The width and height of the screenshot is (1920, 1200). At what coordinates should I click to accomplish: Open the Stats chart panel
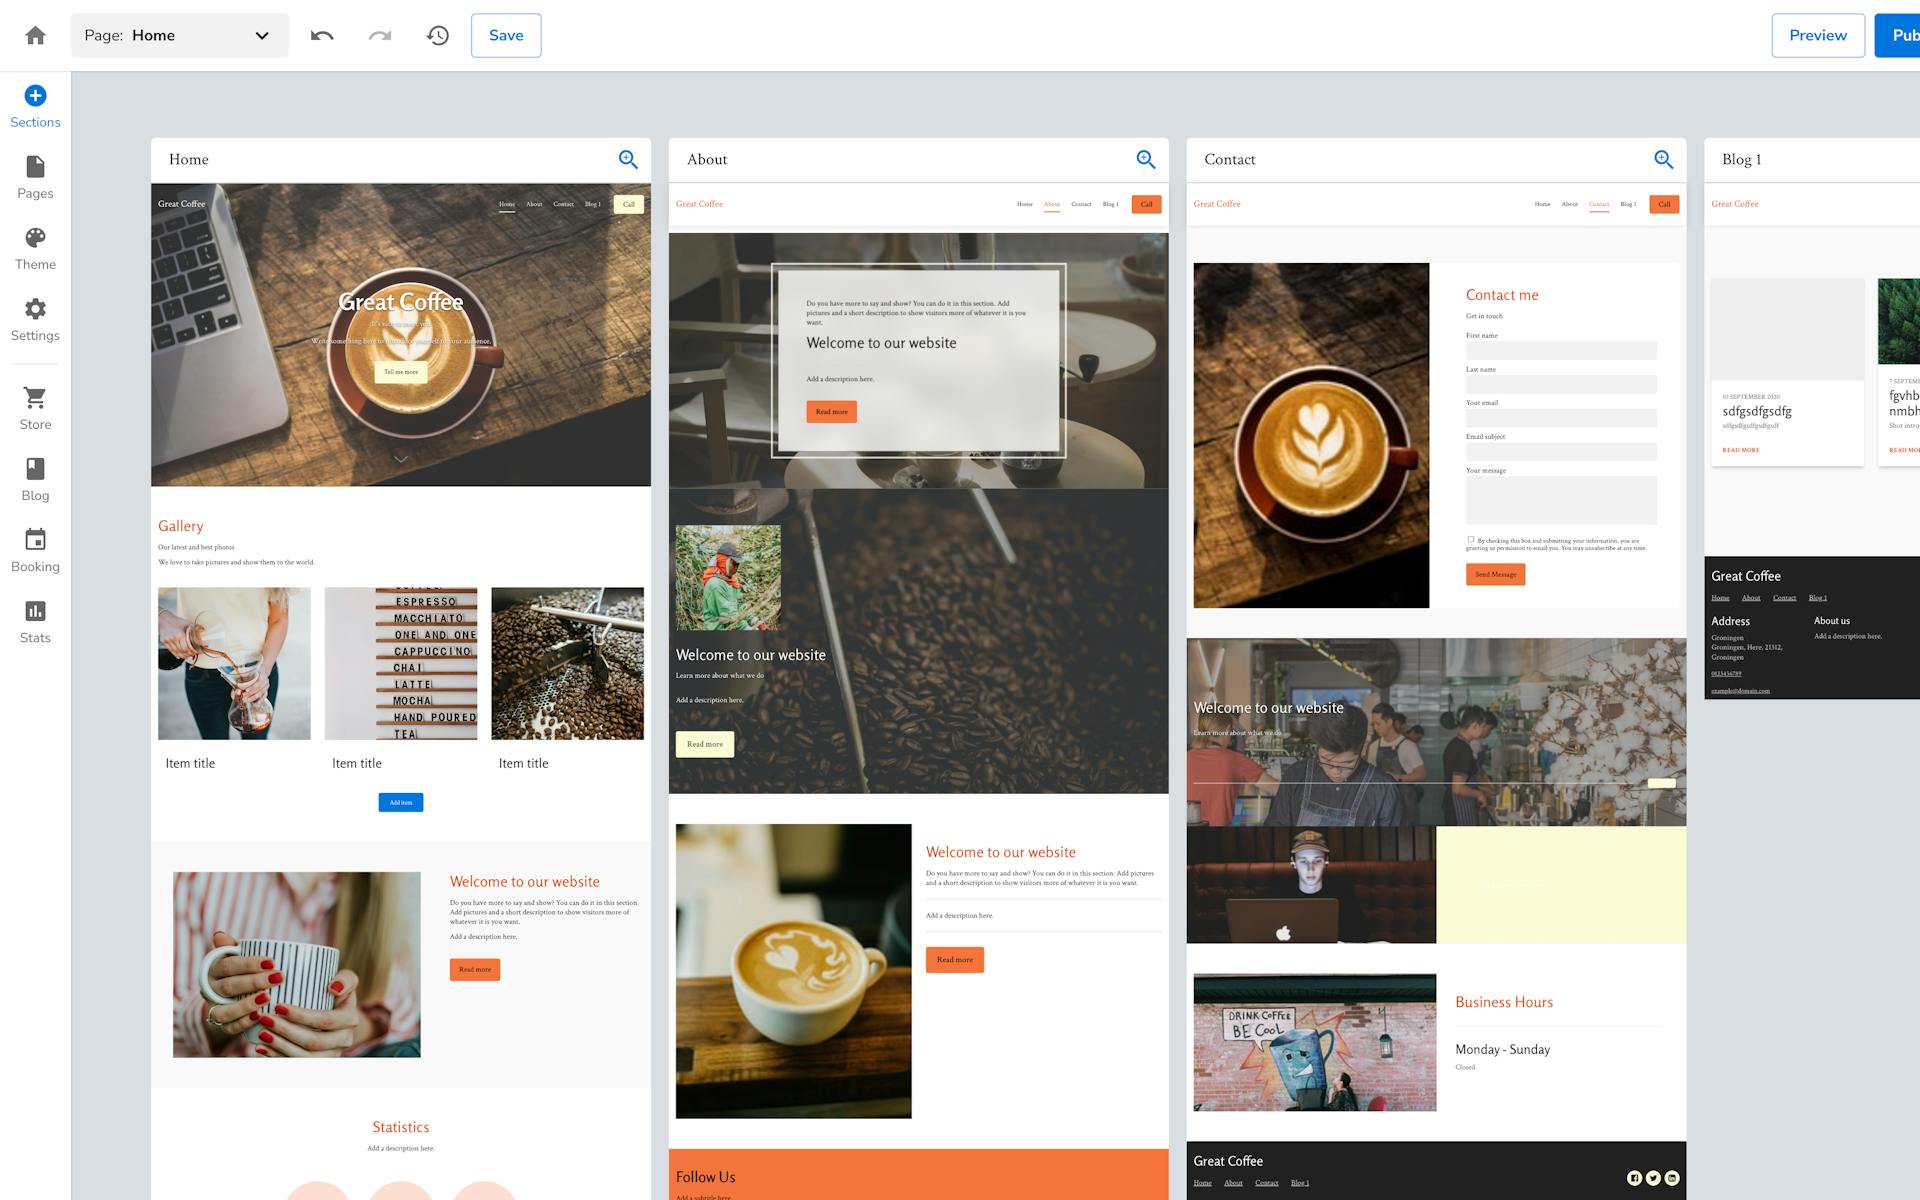point(35,621)
